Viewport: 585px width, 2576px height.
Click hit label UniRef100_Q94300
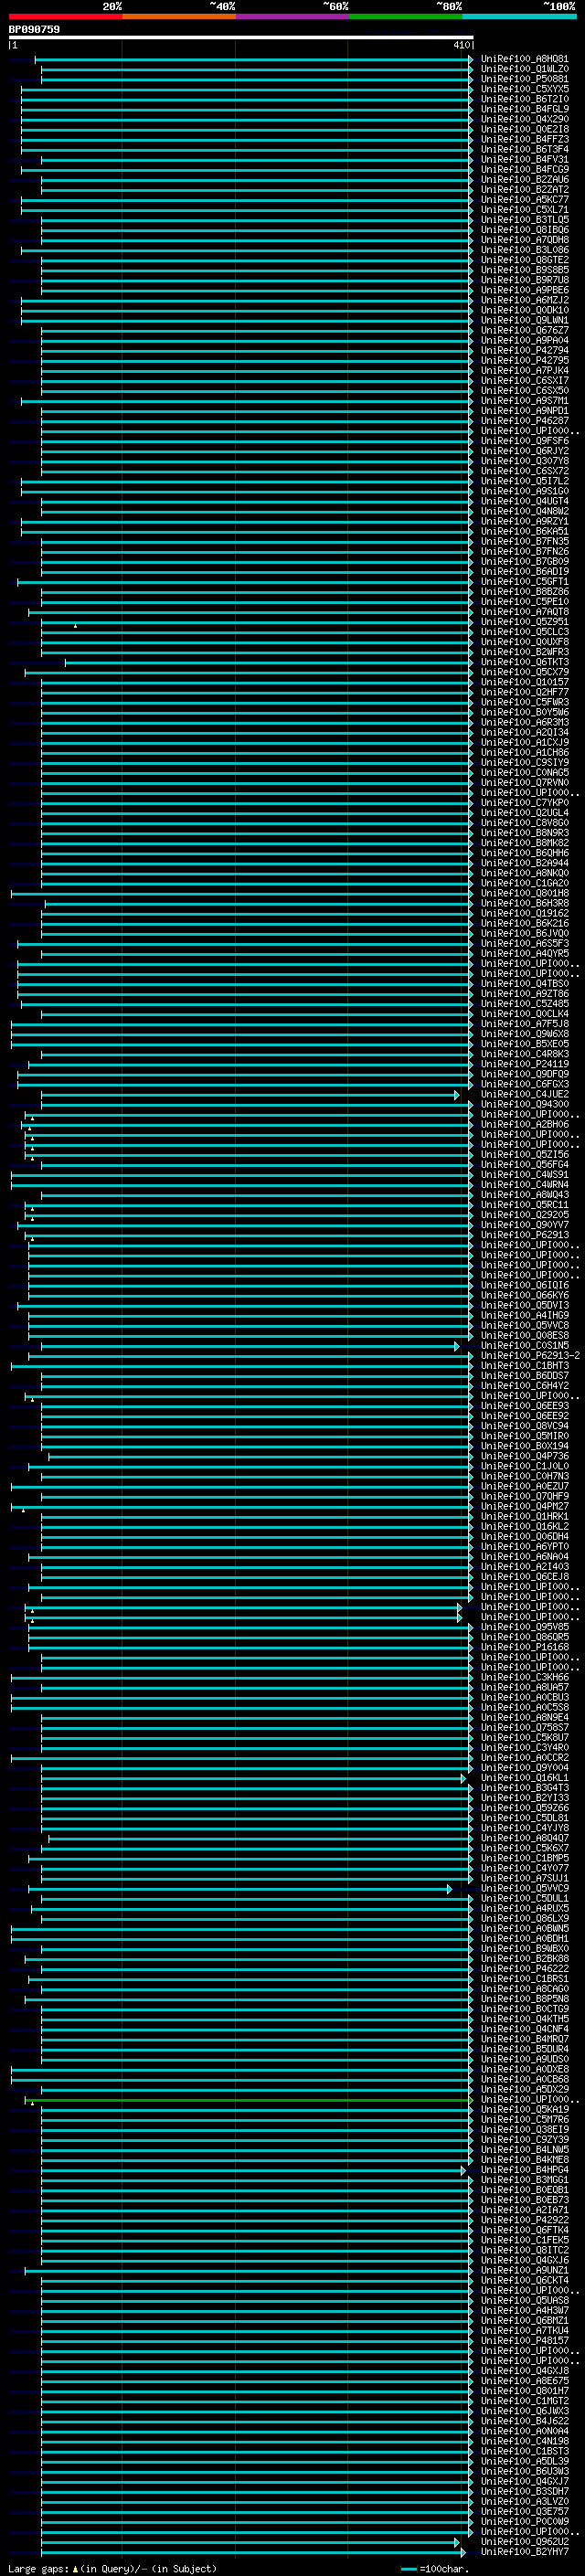524,1104
